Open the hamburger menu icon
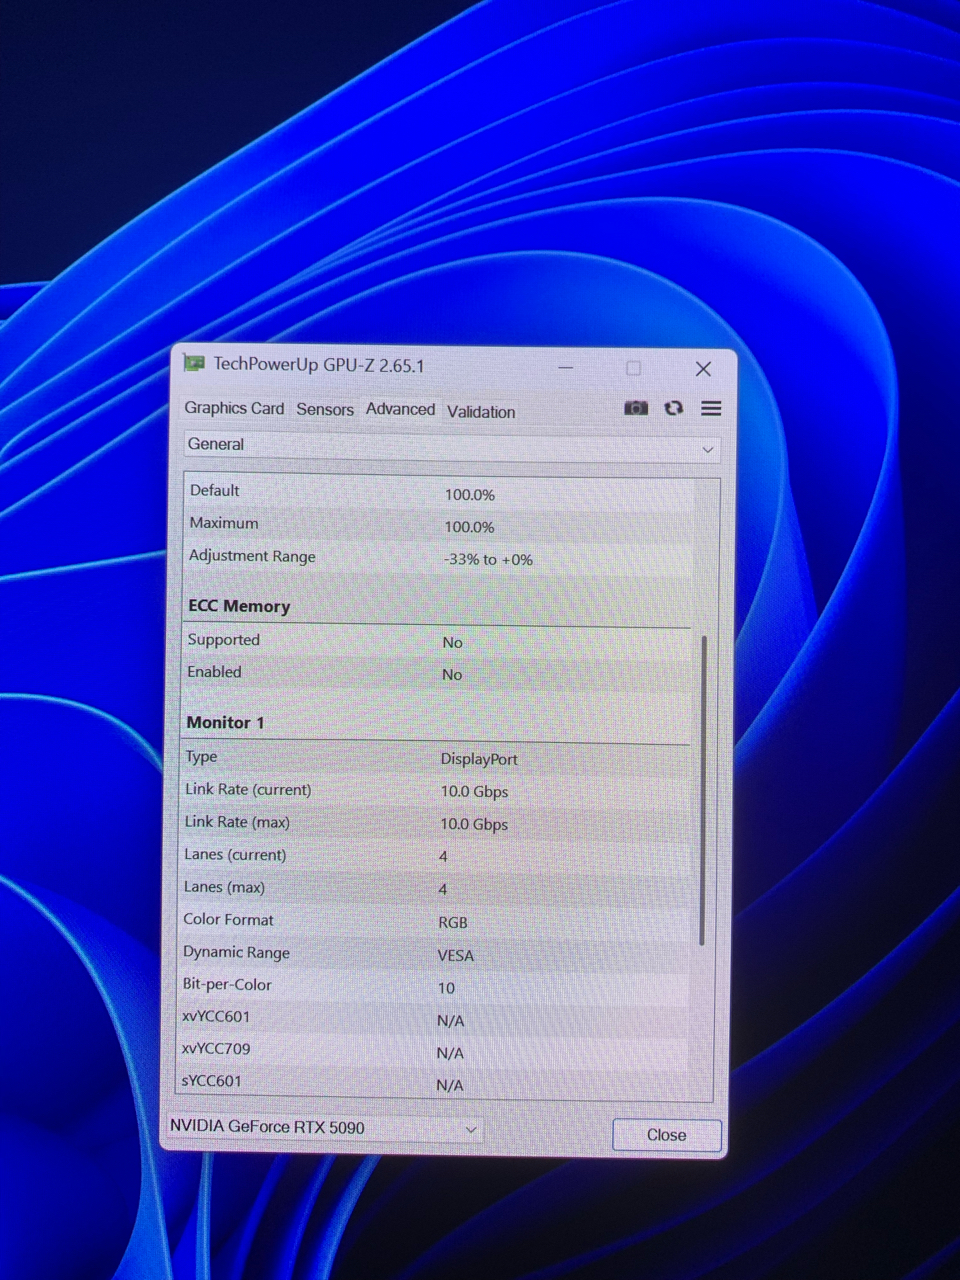This screenshot has width=960, height=1280. (711, 408)
